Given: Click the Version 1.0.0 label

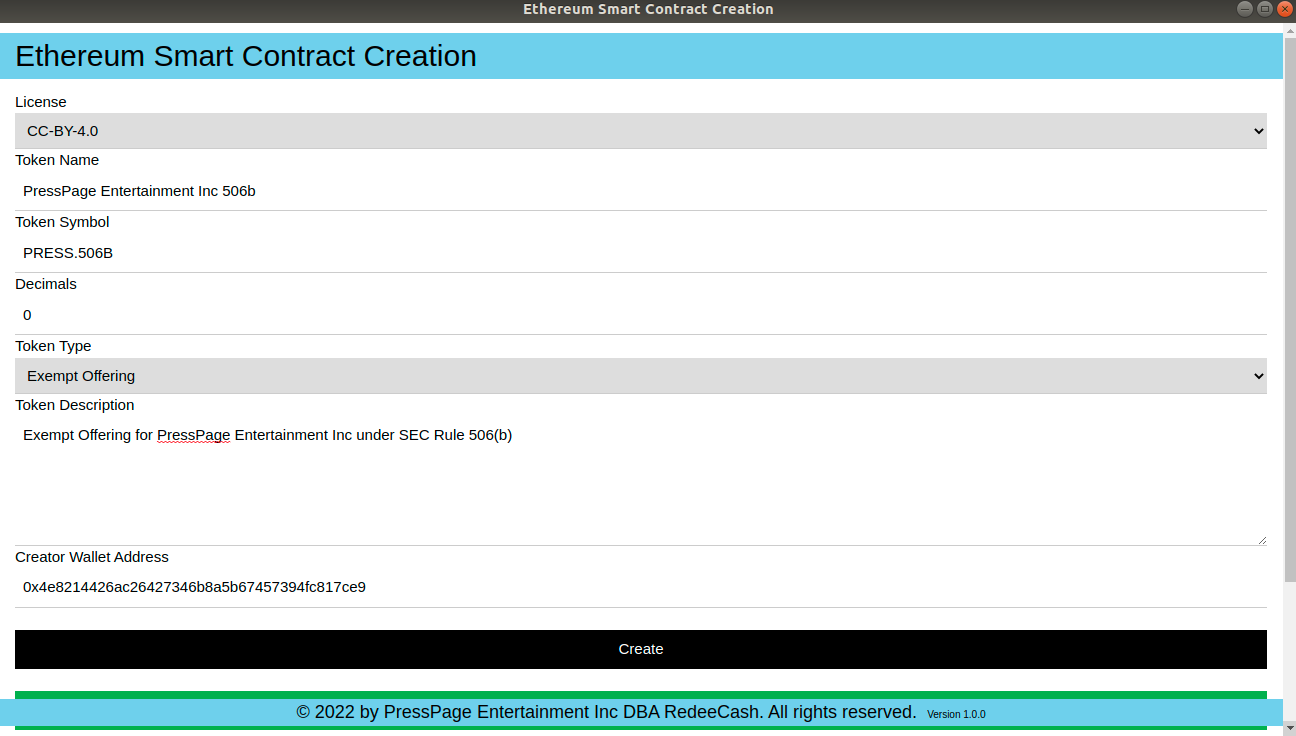Looking at the screenshot, I should (x=955, y=714).
